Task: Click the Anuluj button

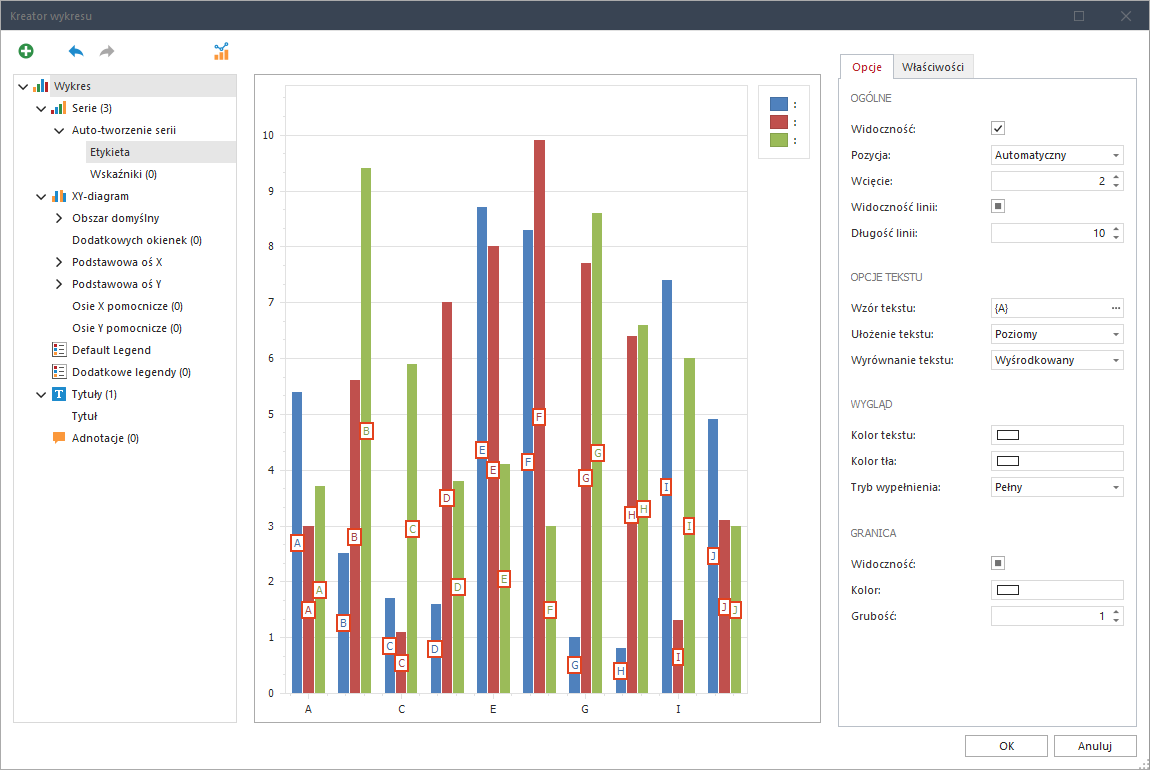Action: (x=1095, y=746)
